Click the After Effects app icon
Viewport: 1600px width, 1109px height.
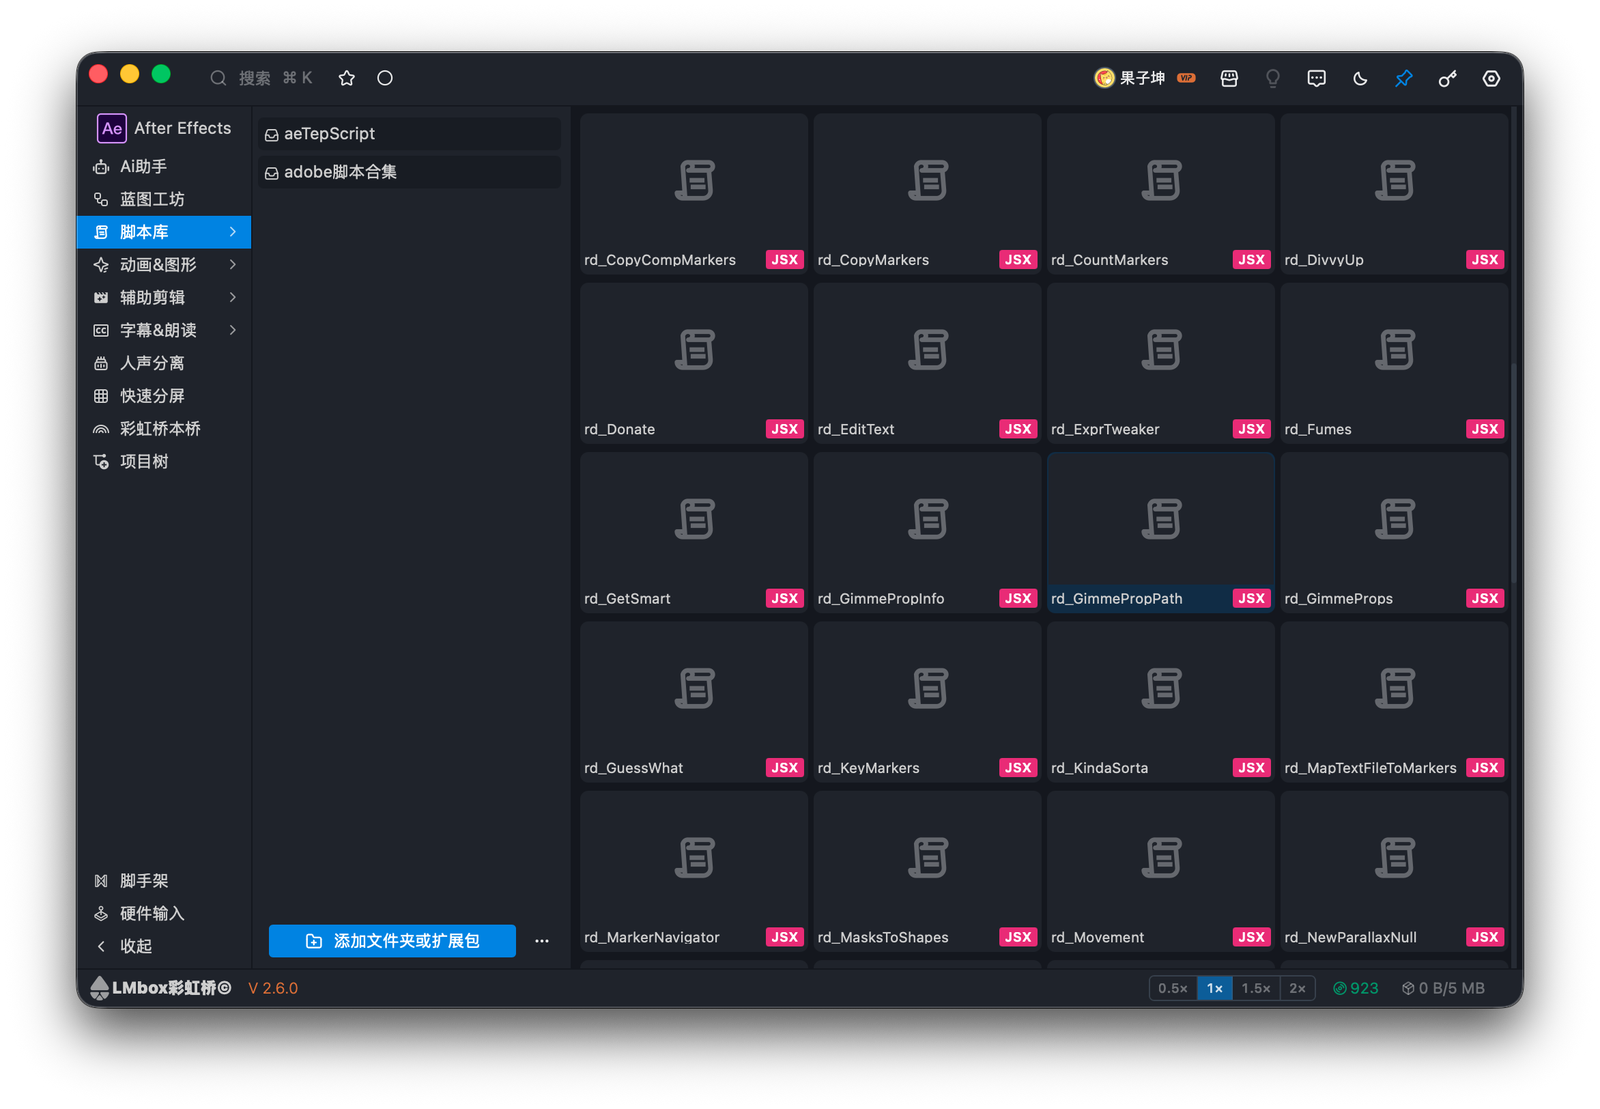(x=111, y=128)
